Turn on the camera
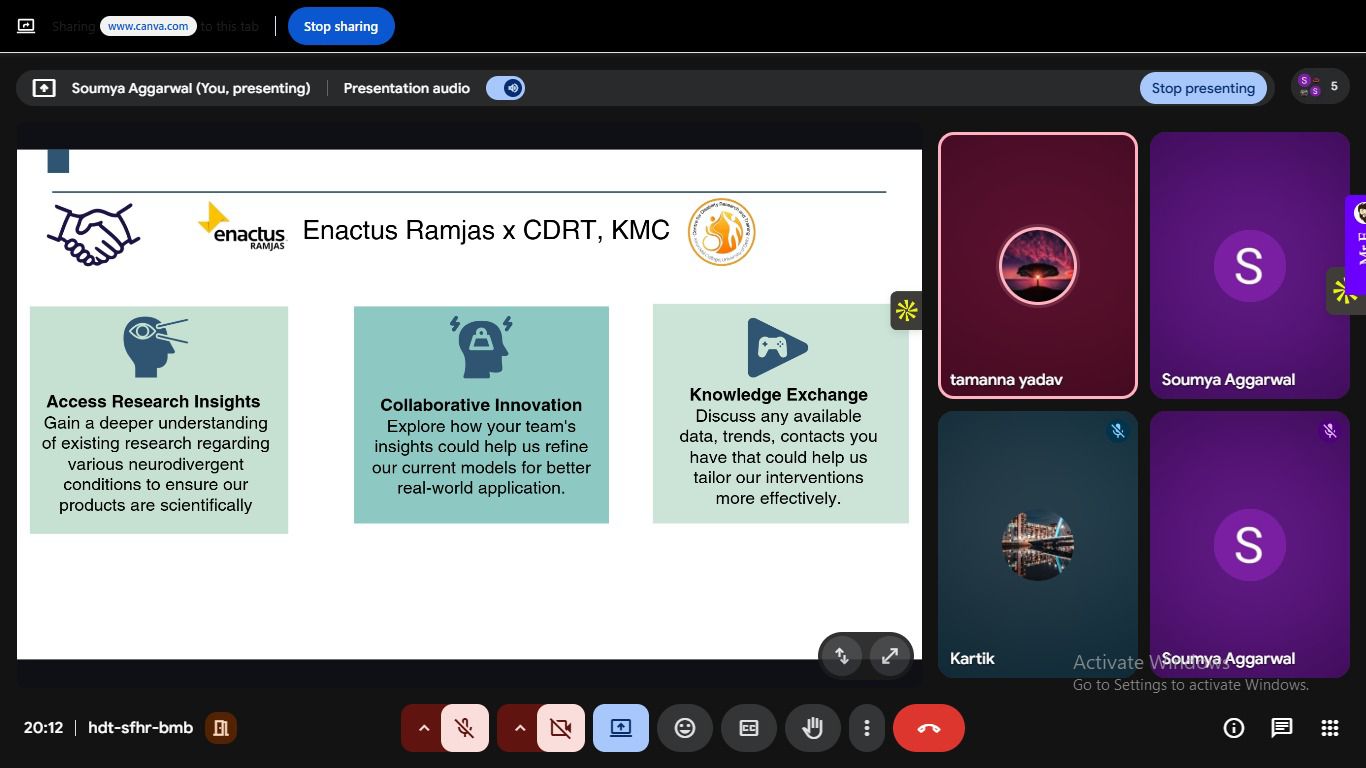Image resolution: width=1366 pixels, height=768 pixels. point(561,728)
